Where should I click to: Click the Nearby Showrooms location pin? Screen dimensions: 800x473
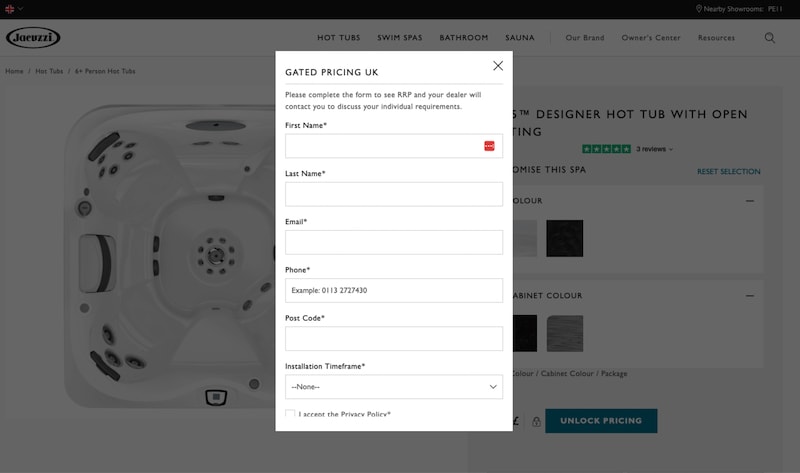[699, 9]
